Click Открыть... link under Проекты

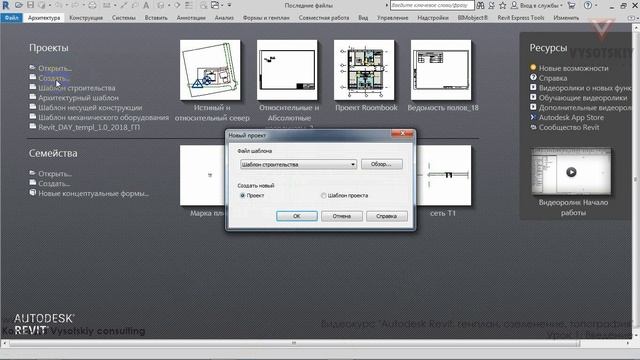click(x=55, y=68)
